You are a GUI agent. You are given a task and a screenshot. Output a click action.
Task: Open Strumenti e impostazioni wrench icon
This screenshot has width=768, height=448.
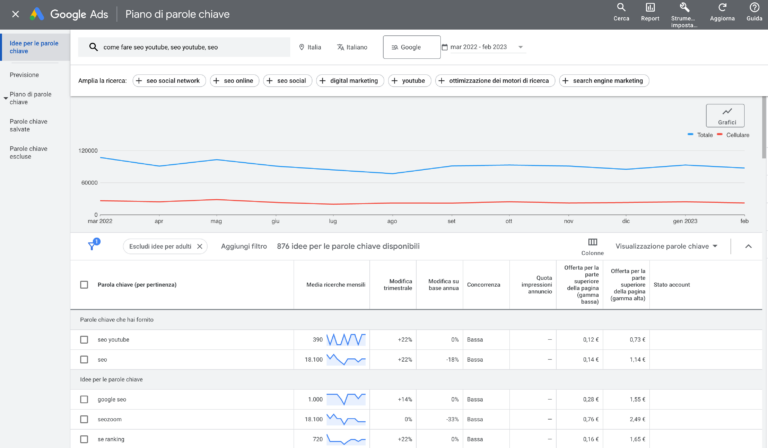coord(684,8)
